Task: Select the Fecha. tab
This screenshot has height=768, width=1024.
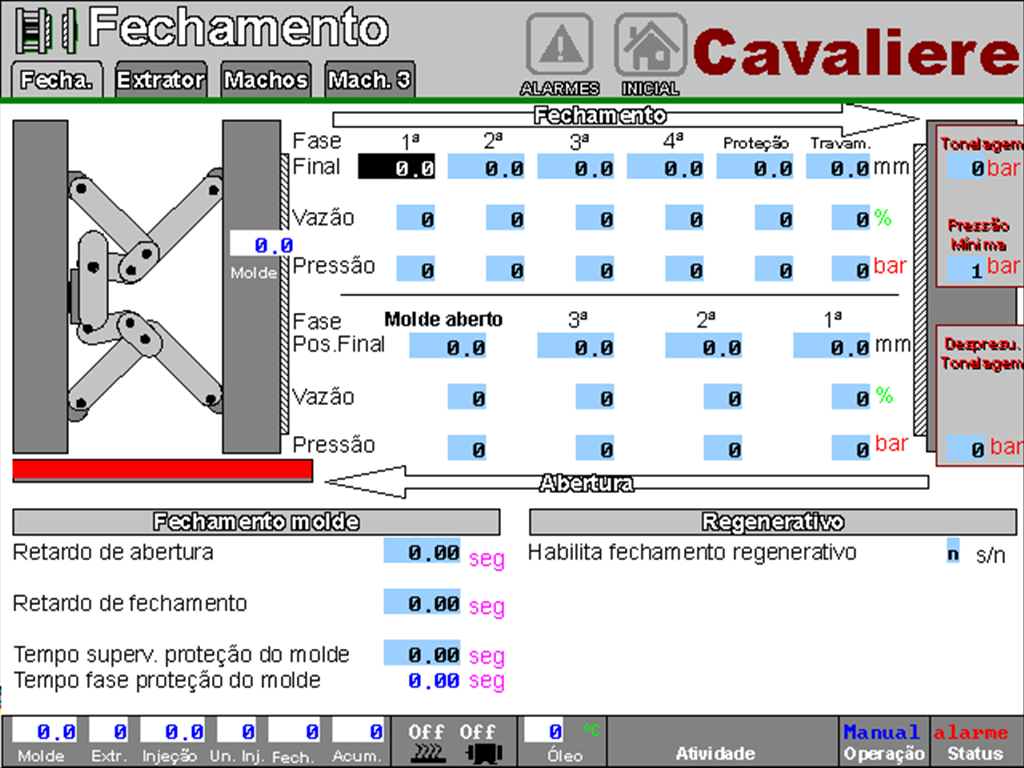Action: pyautogui.click(x=57, y=81)
